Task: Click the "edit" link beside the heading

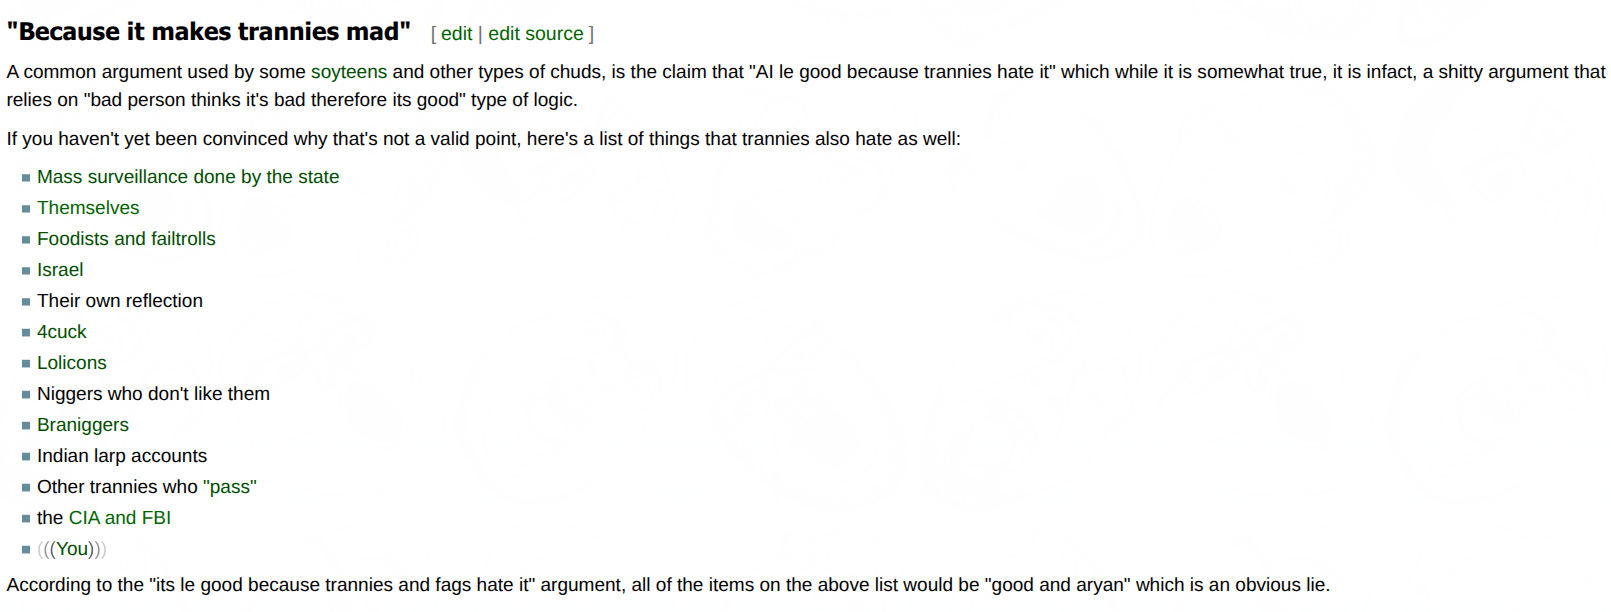Action: click(456, 34)
